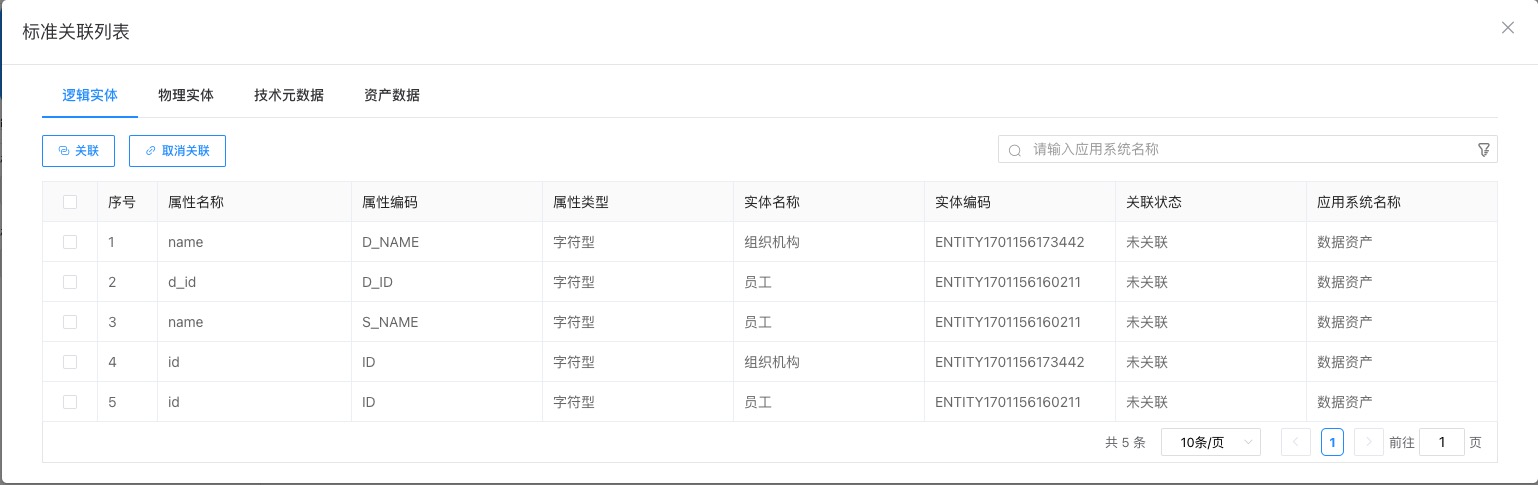
Task: Select checkbox for row 5 id
Action: point(70,402)
